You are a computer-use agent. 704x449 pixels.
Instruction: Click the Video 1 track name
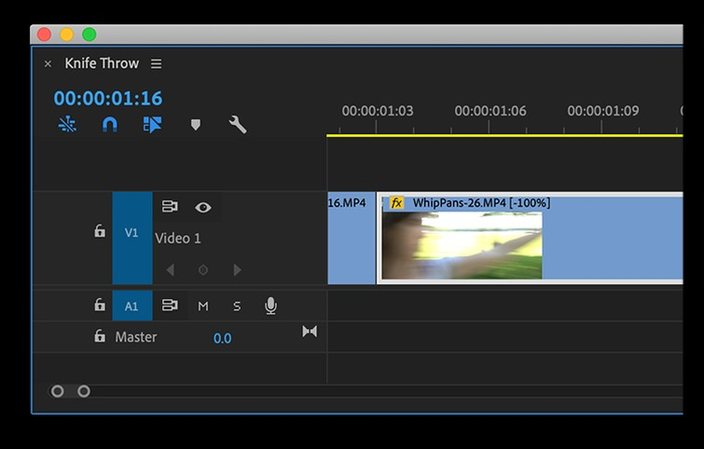(178, 238)
